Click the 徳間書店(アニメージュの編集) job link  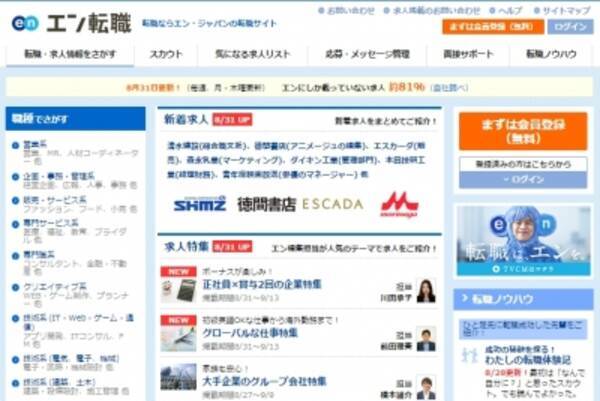309,146
